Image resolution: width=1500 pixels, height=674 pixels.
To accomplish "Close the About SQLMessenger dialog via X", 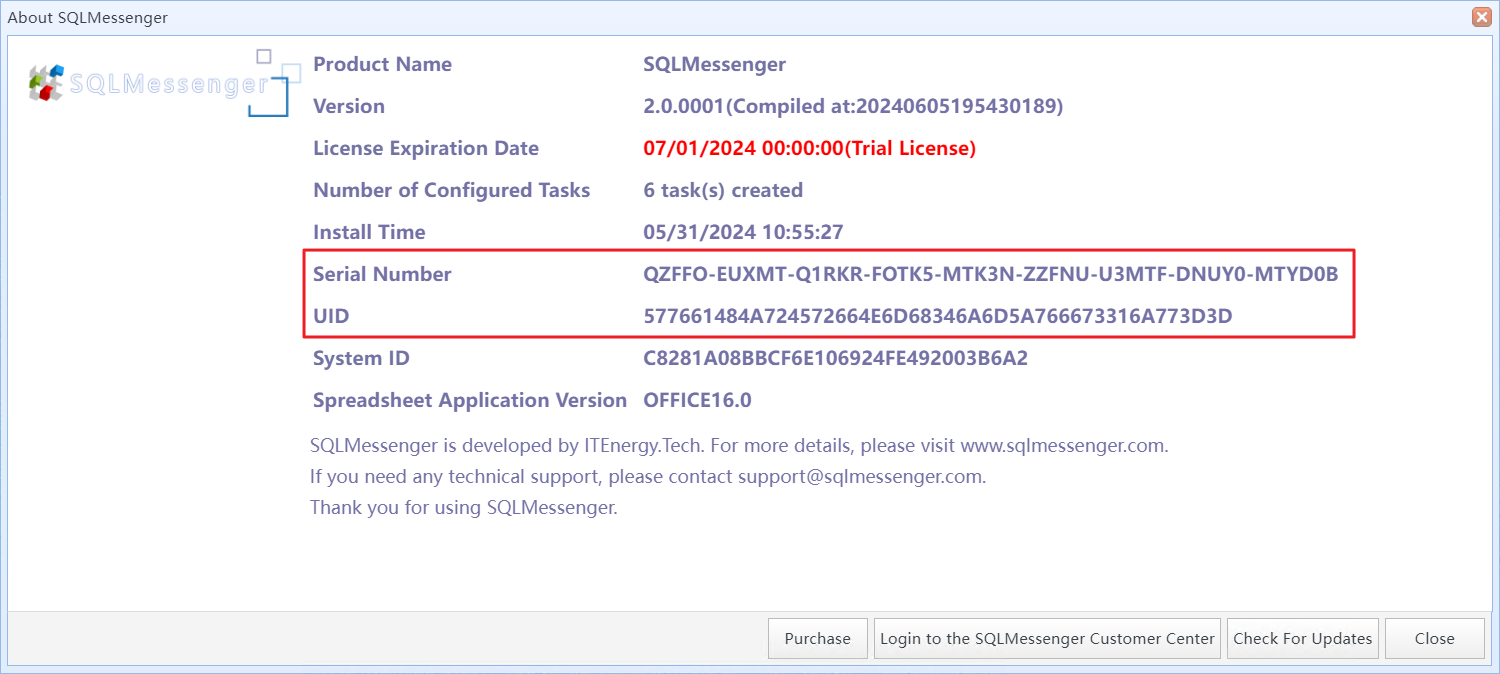I will point(1481,17).
